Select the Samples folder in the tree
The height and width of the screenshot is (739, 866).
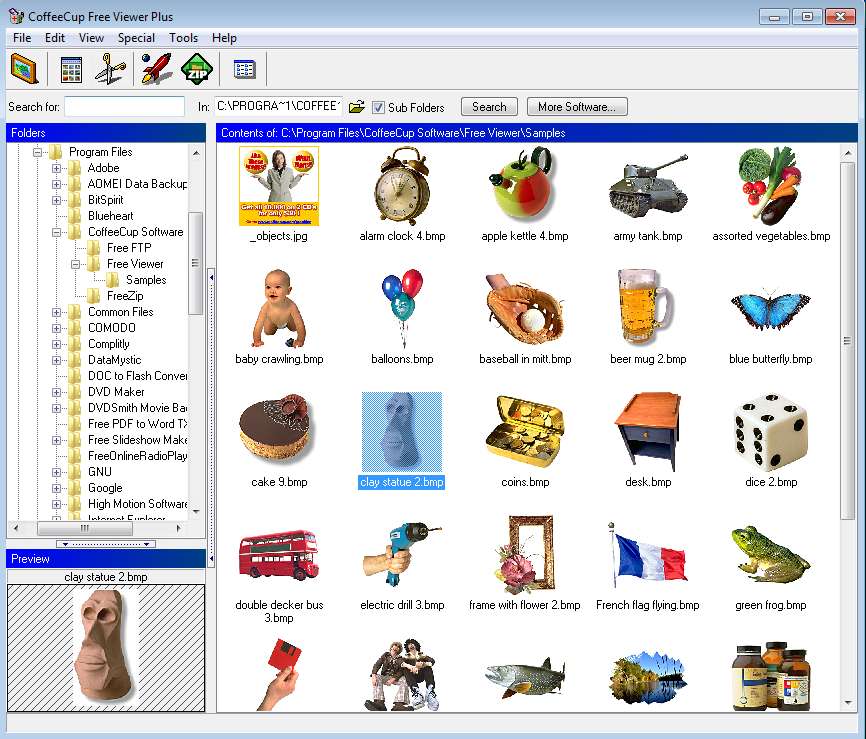(x=146, y=280)
